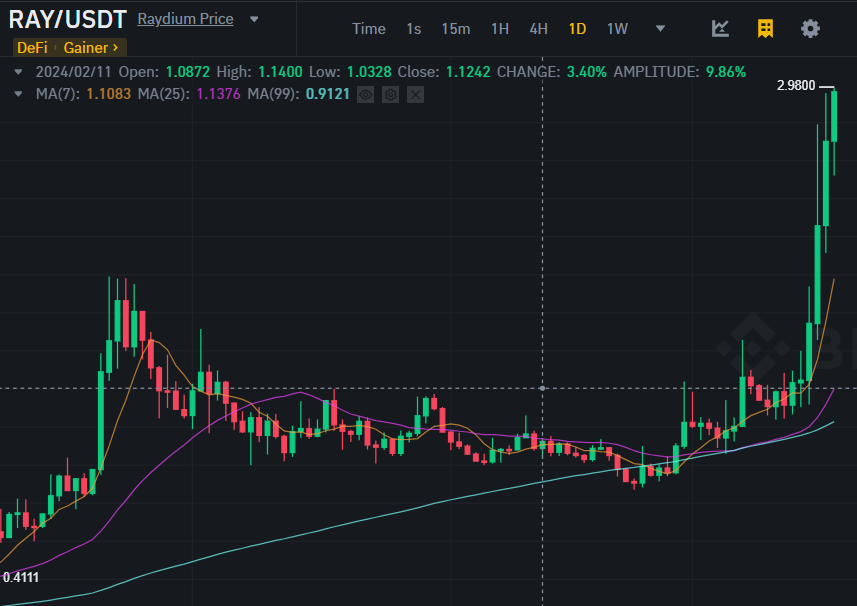Click the AMPLITUDE value 9.86%
Screen dimensions: 857x606
[726, 72]
